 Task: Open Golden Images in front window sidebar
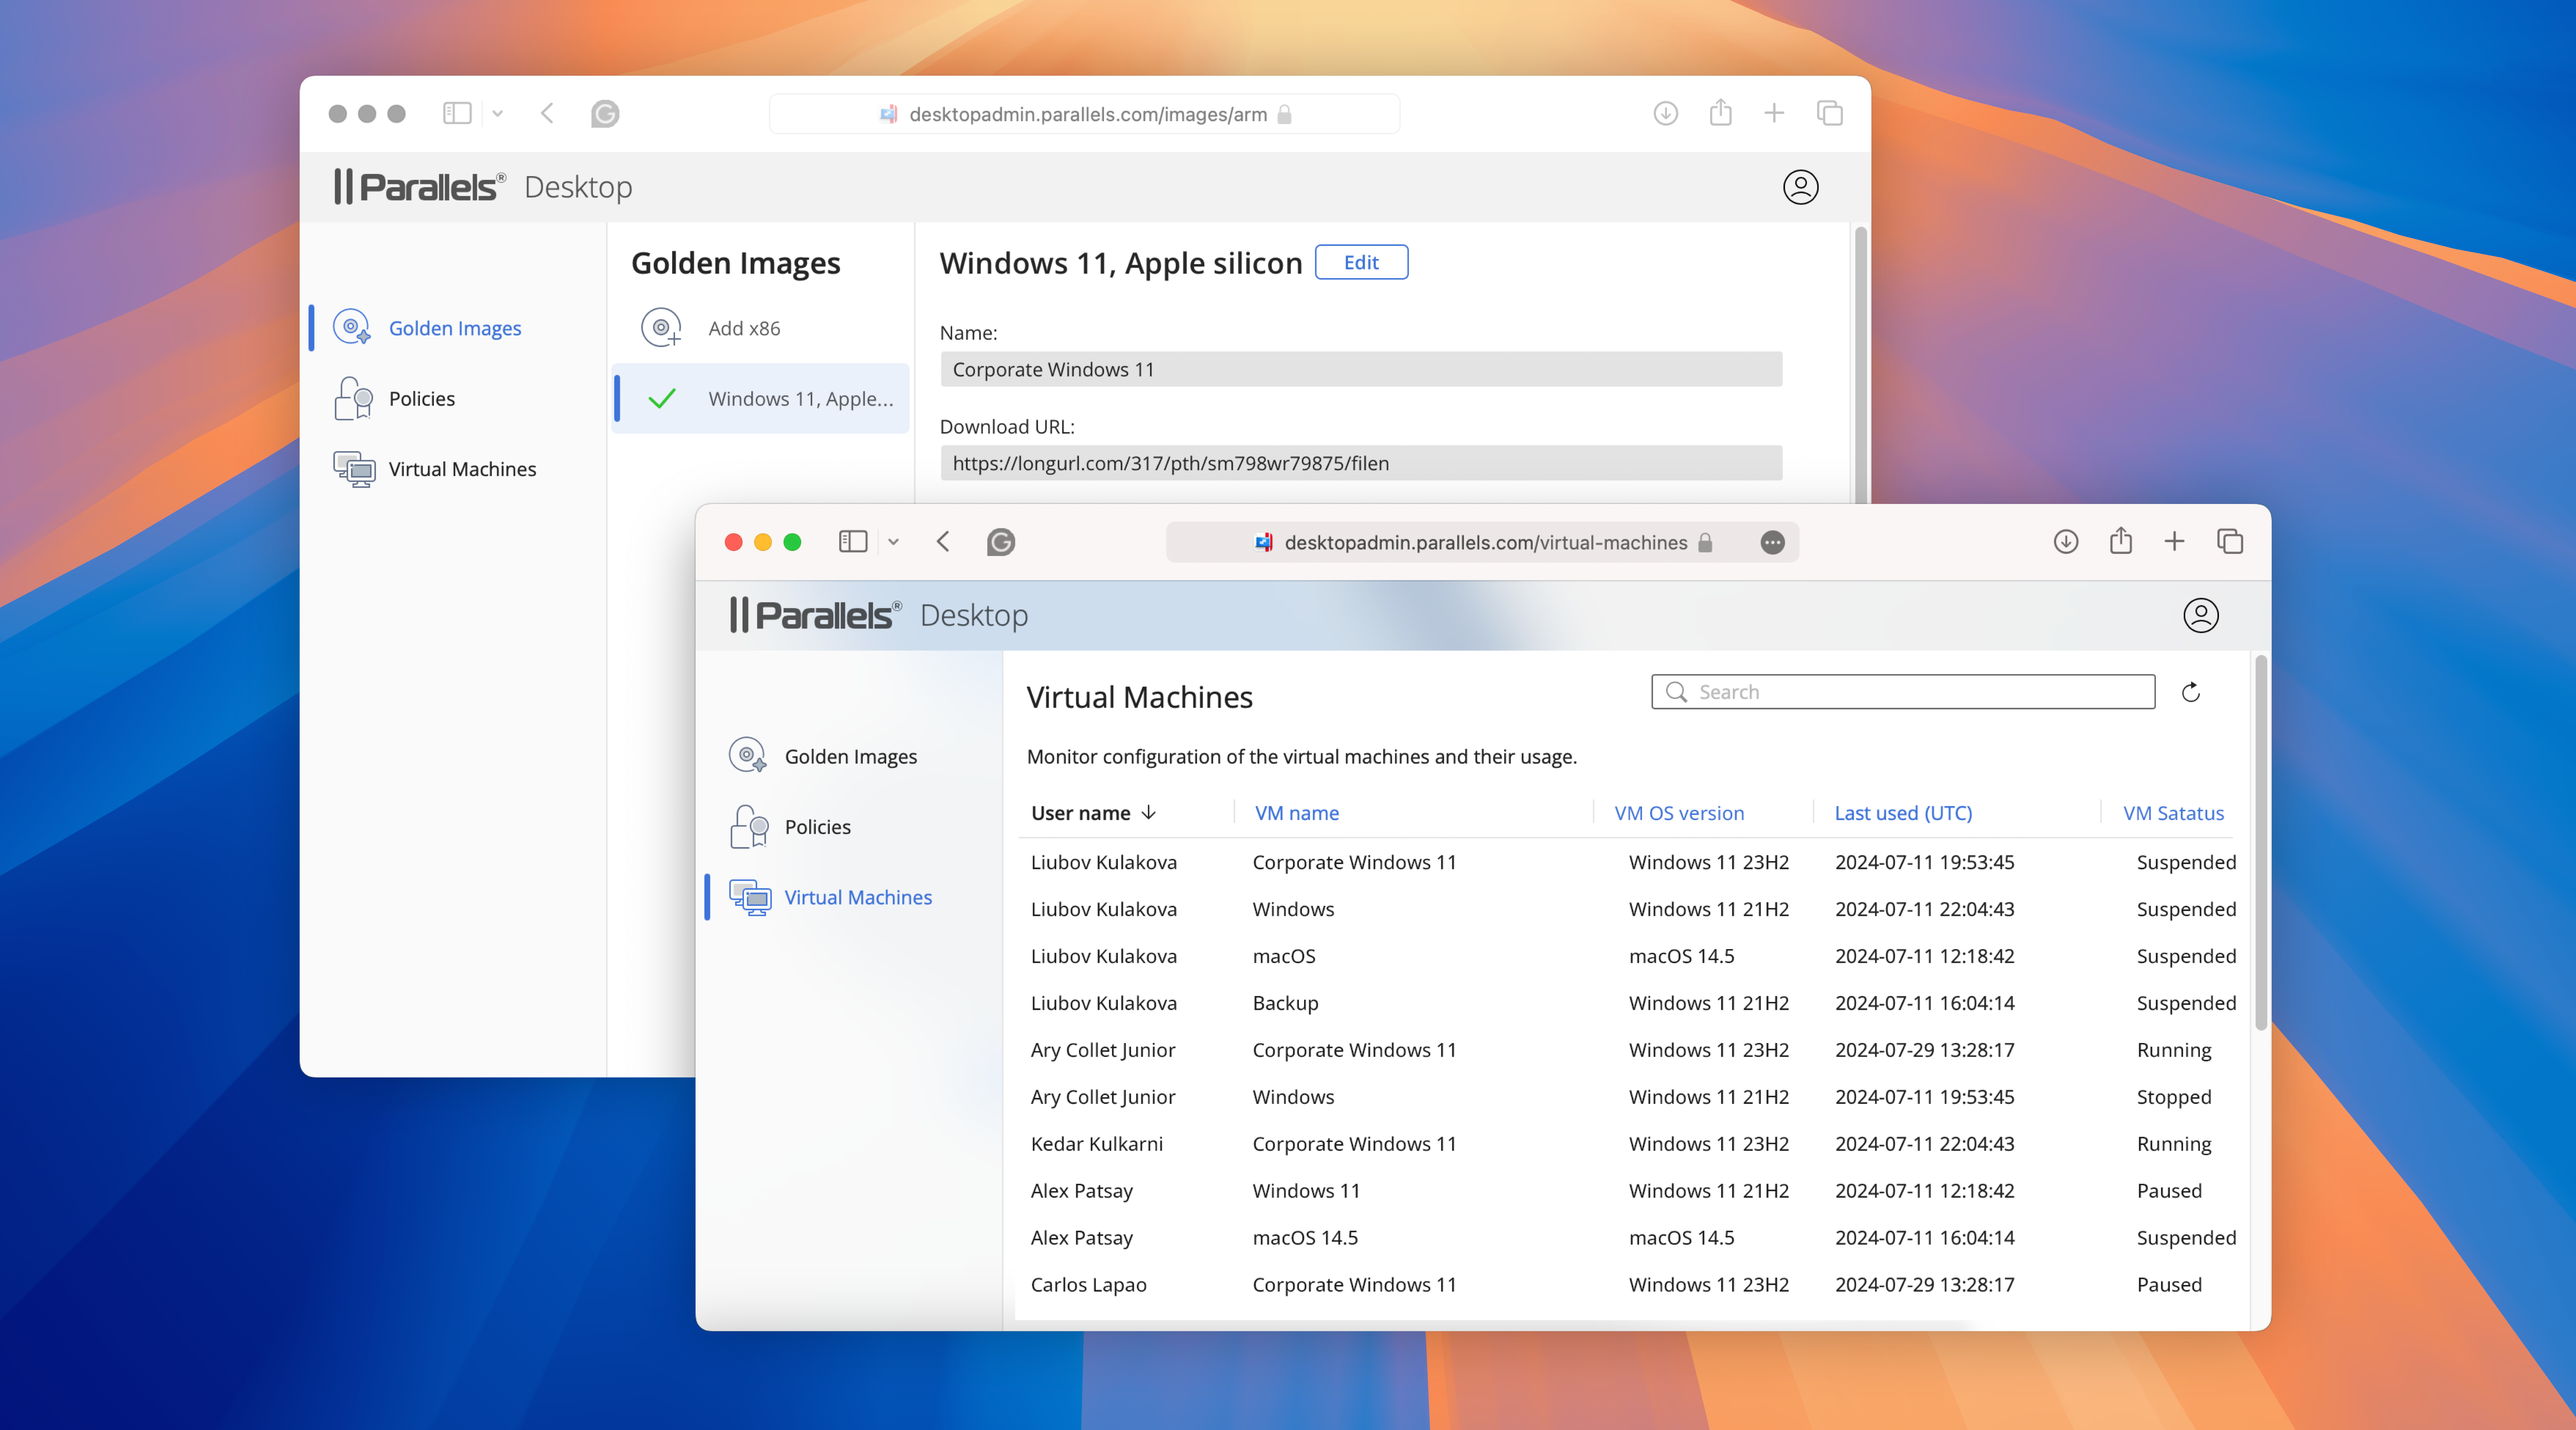pos(850,756)
